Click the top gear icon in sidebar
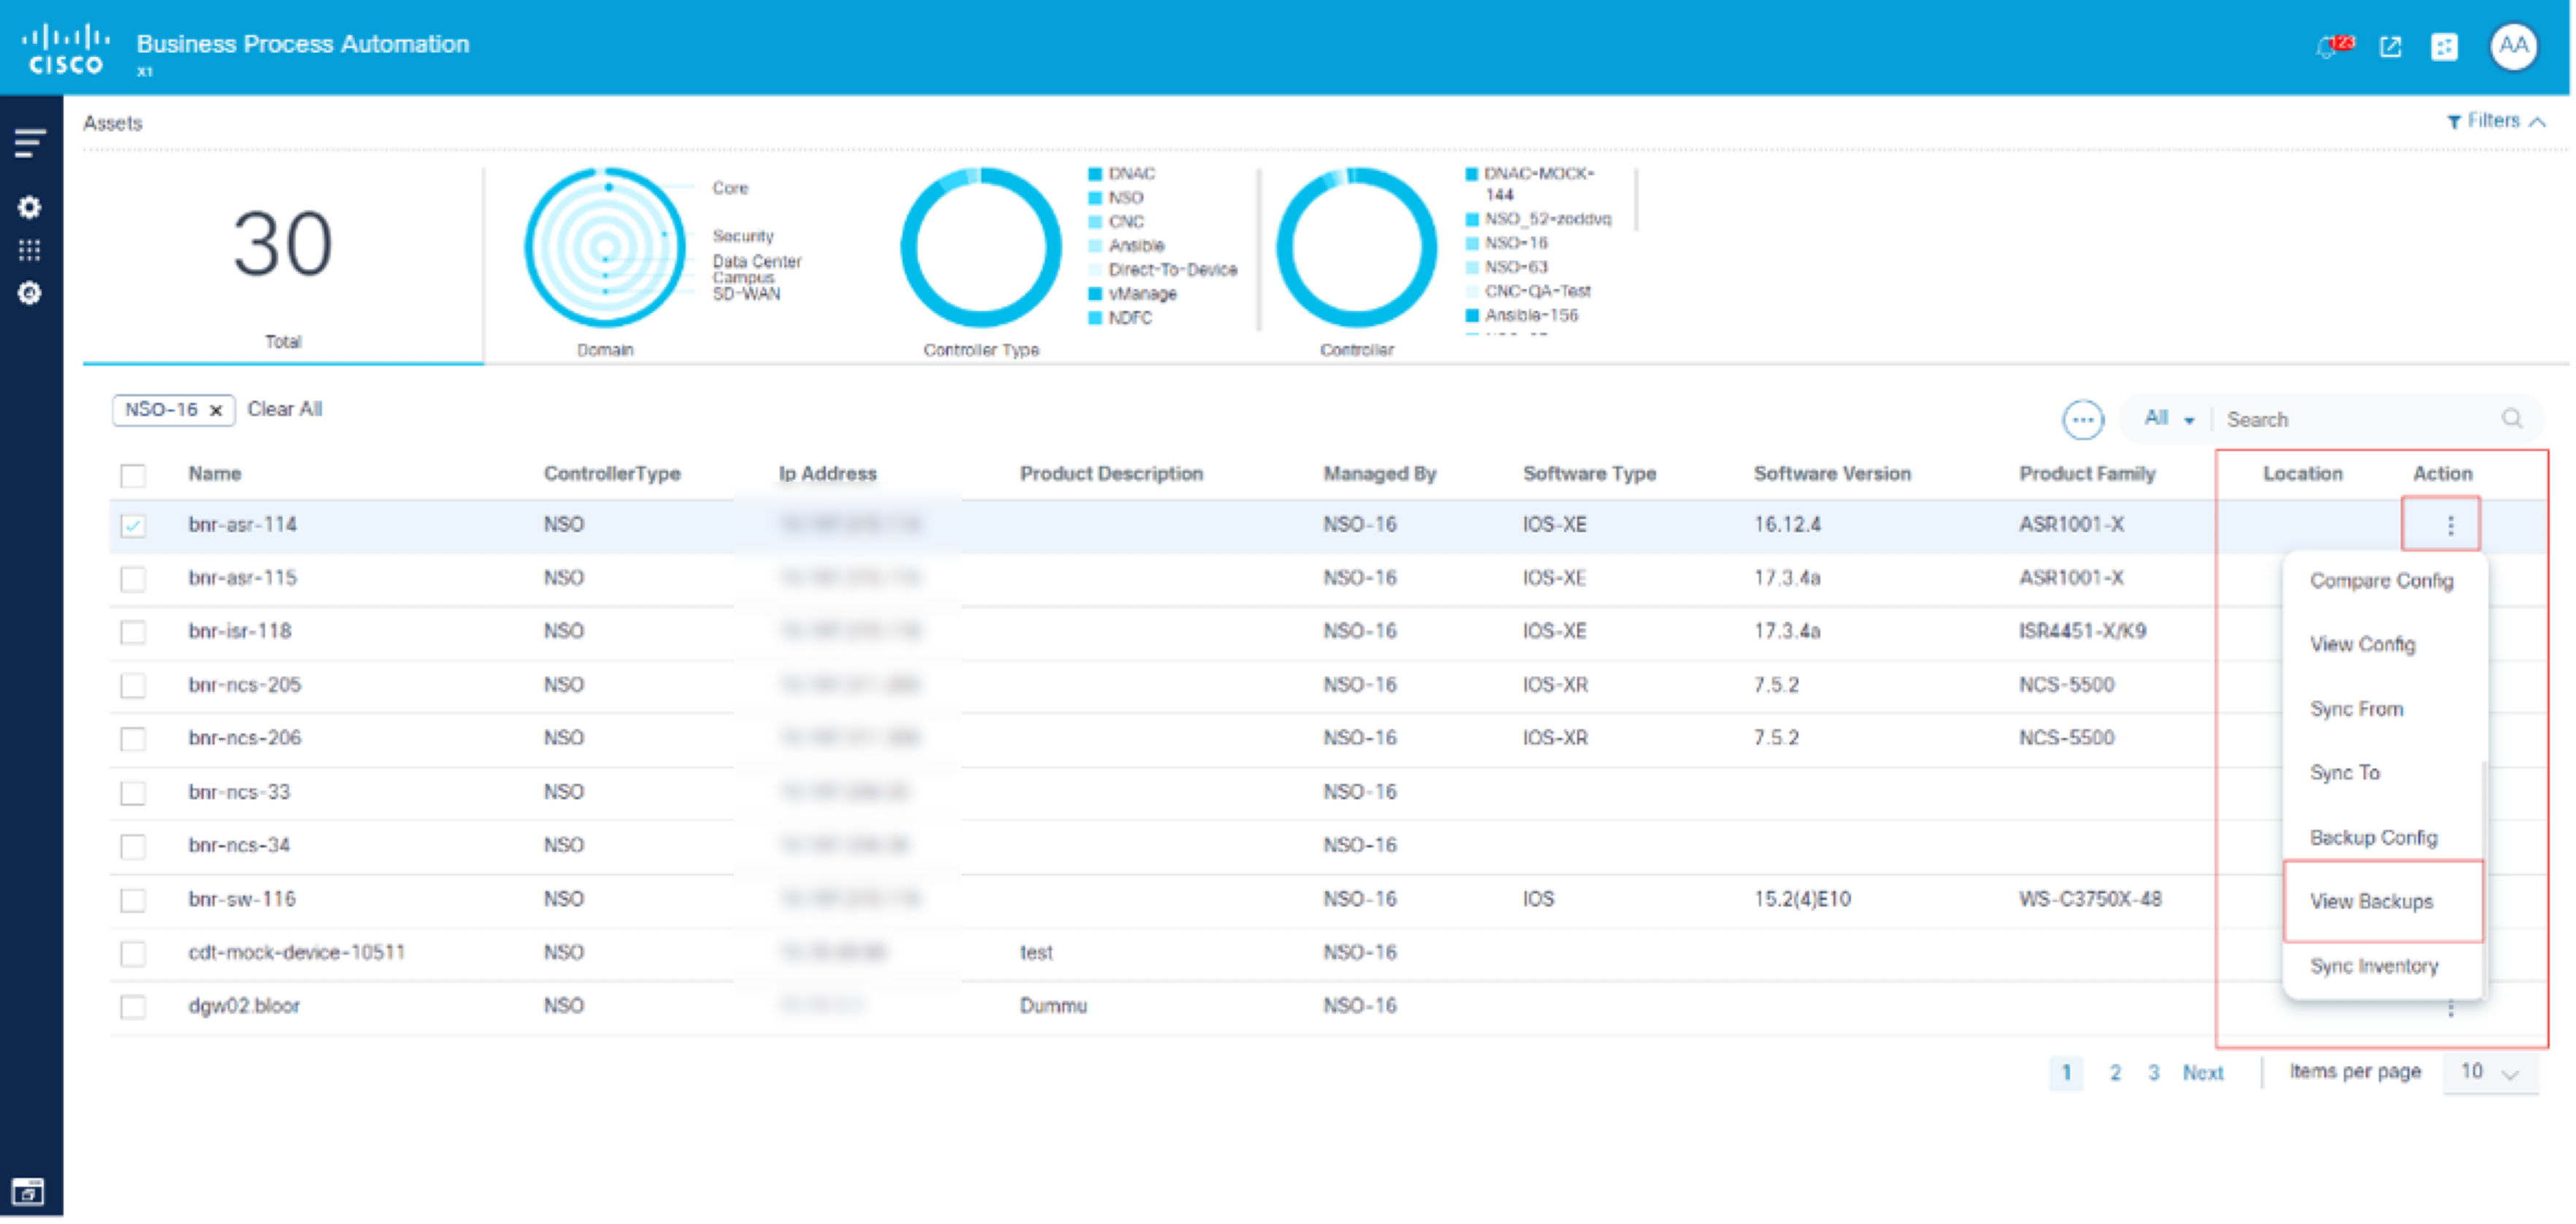Image resolution: width=2576 pixels, height=1224 pixels. pyautogui.click(x=30, y=207)
